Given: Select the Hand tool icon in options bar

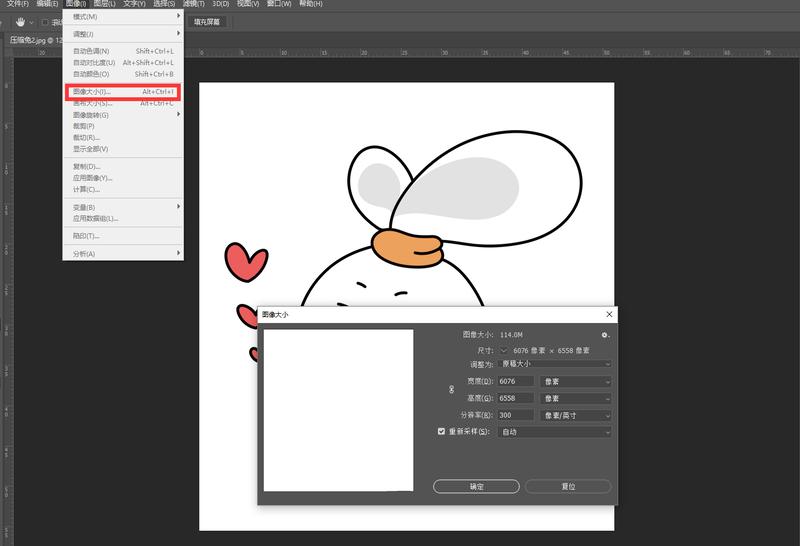Looking at the screenshot, I should pyautogui.click(x=19, y=21).
